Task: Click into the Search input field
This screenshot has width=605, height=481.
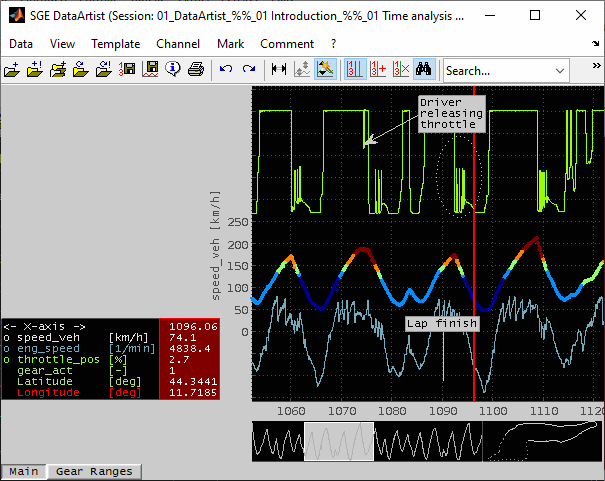Action: point(498,71)
